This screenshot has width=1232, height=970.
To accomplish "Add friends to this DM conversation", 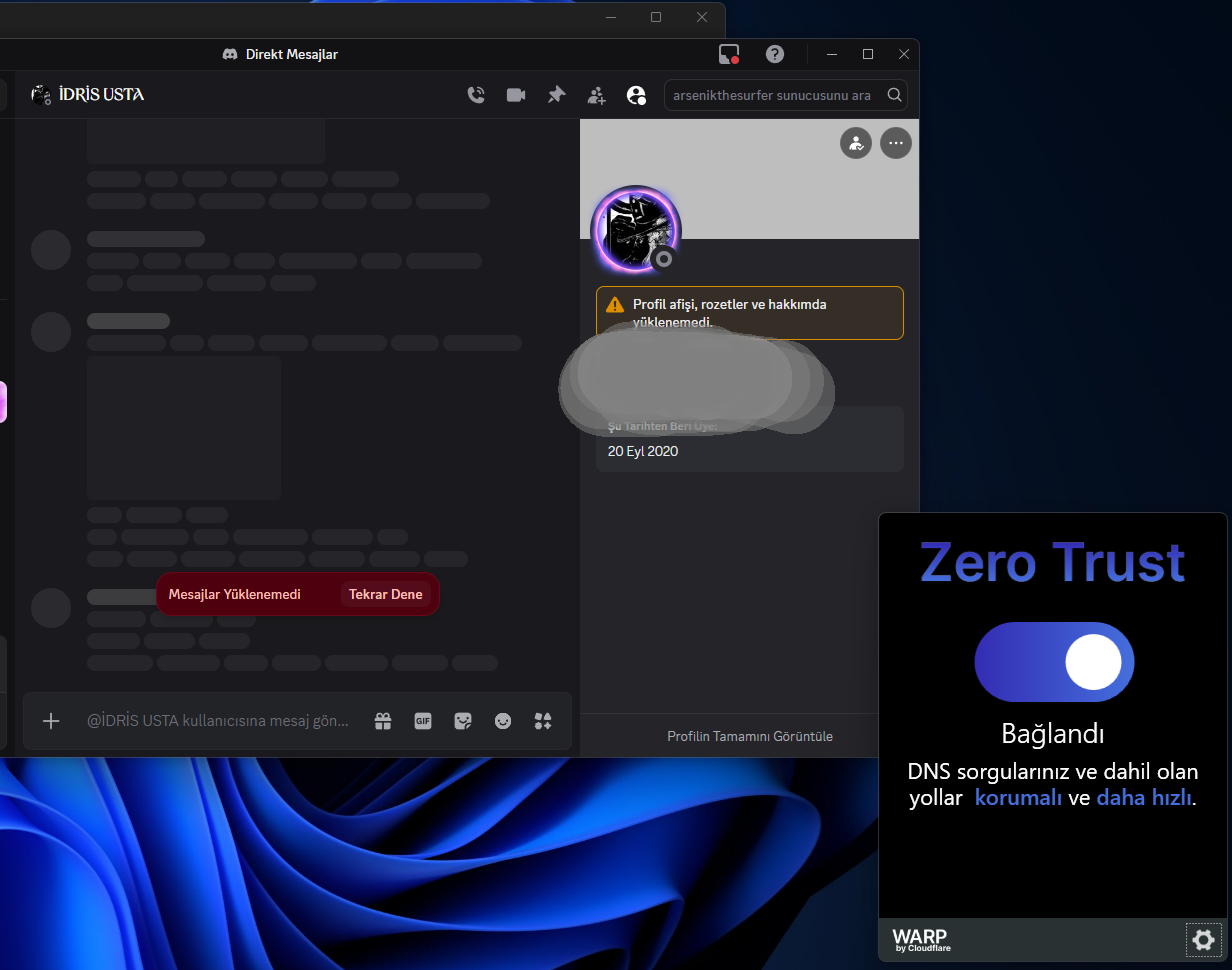I will (596, 94).
